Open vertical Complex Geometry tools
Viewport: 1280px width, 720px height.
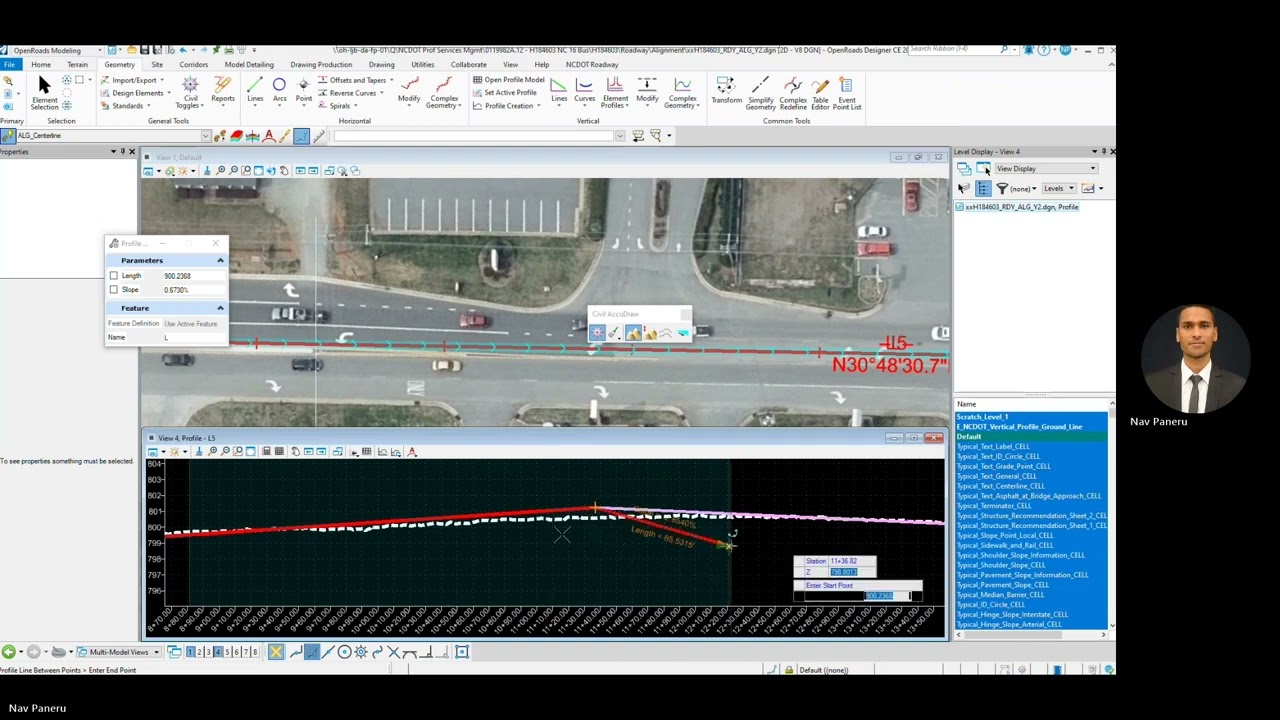tap(682, 92)
